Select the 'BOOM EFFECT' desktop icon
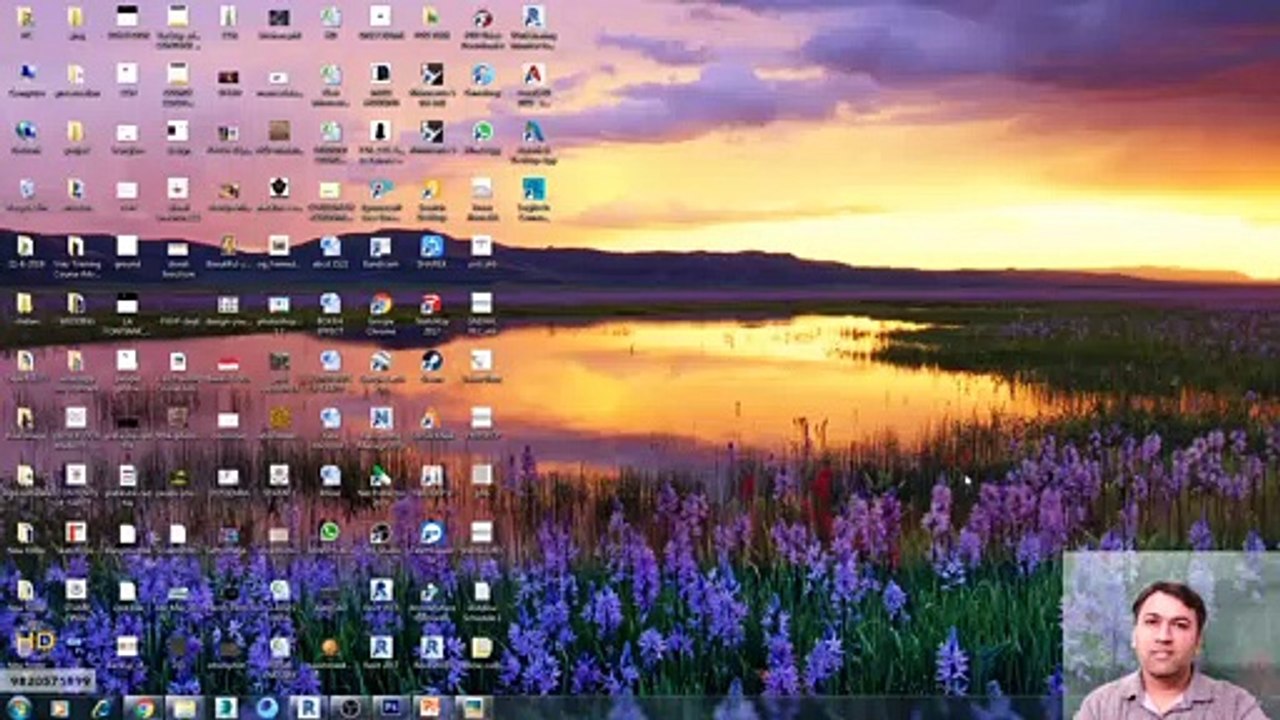 click(x=330, y=311)
